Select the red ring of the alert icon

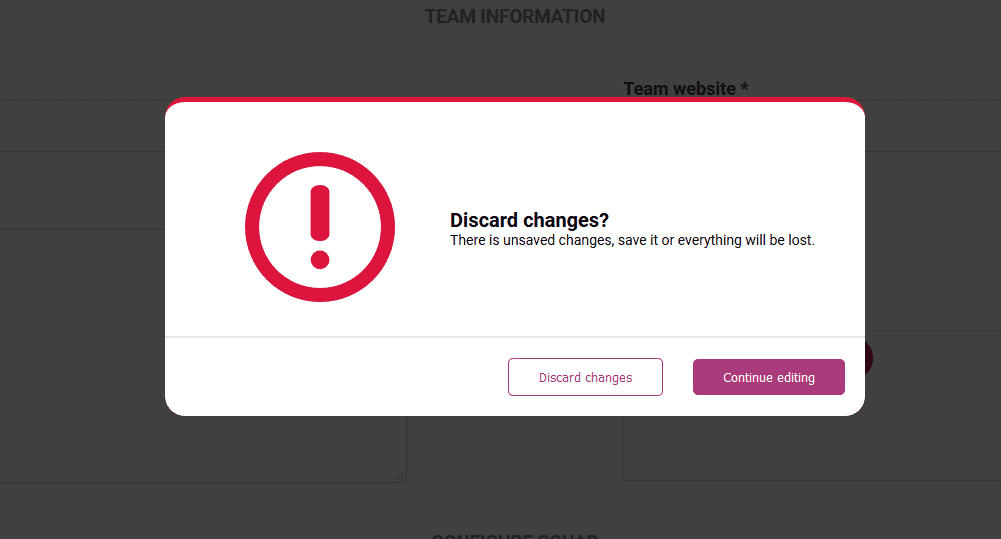(253, 227)
